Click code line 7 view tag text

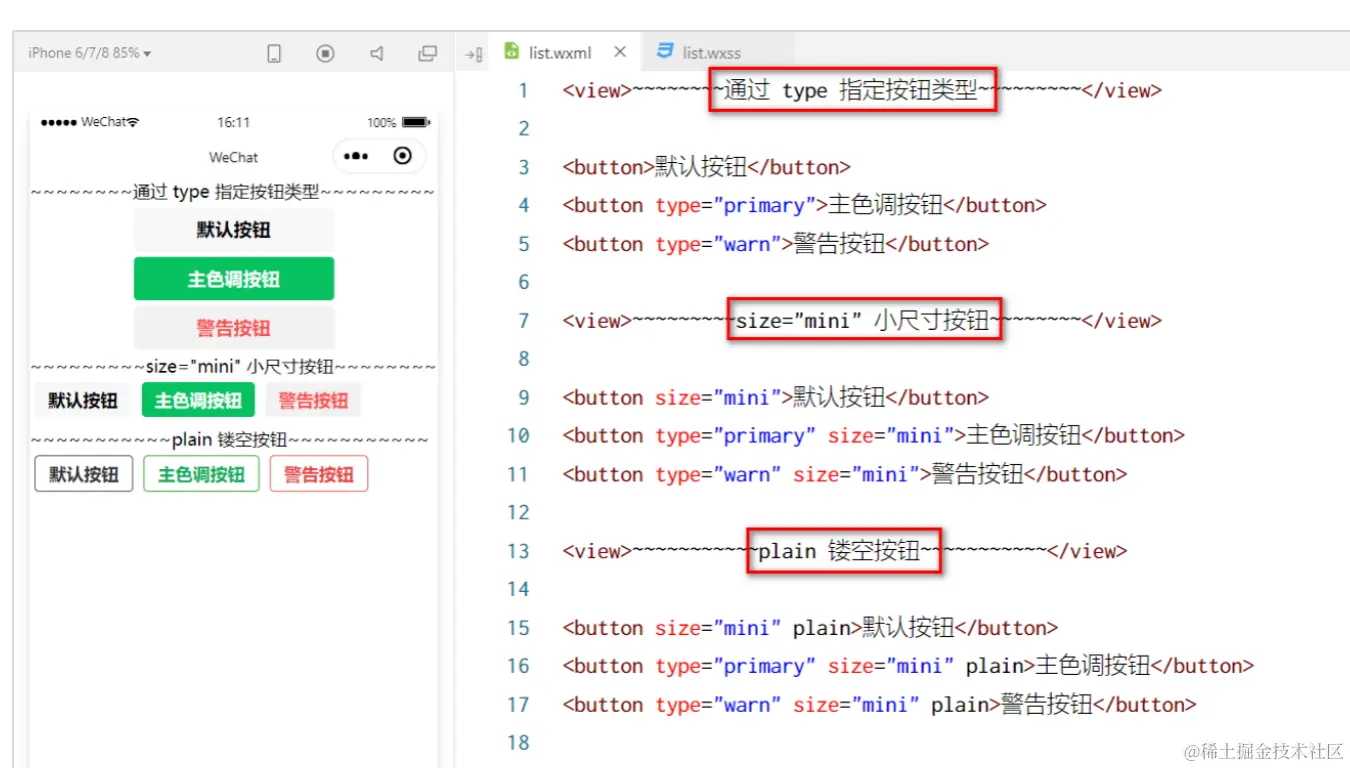click(x=862, y=321)
